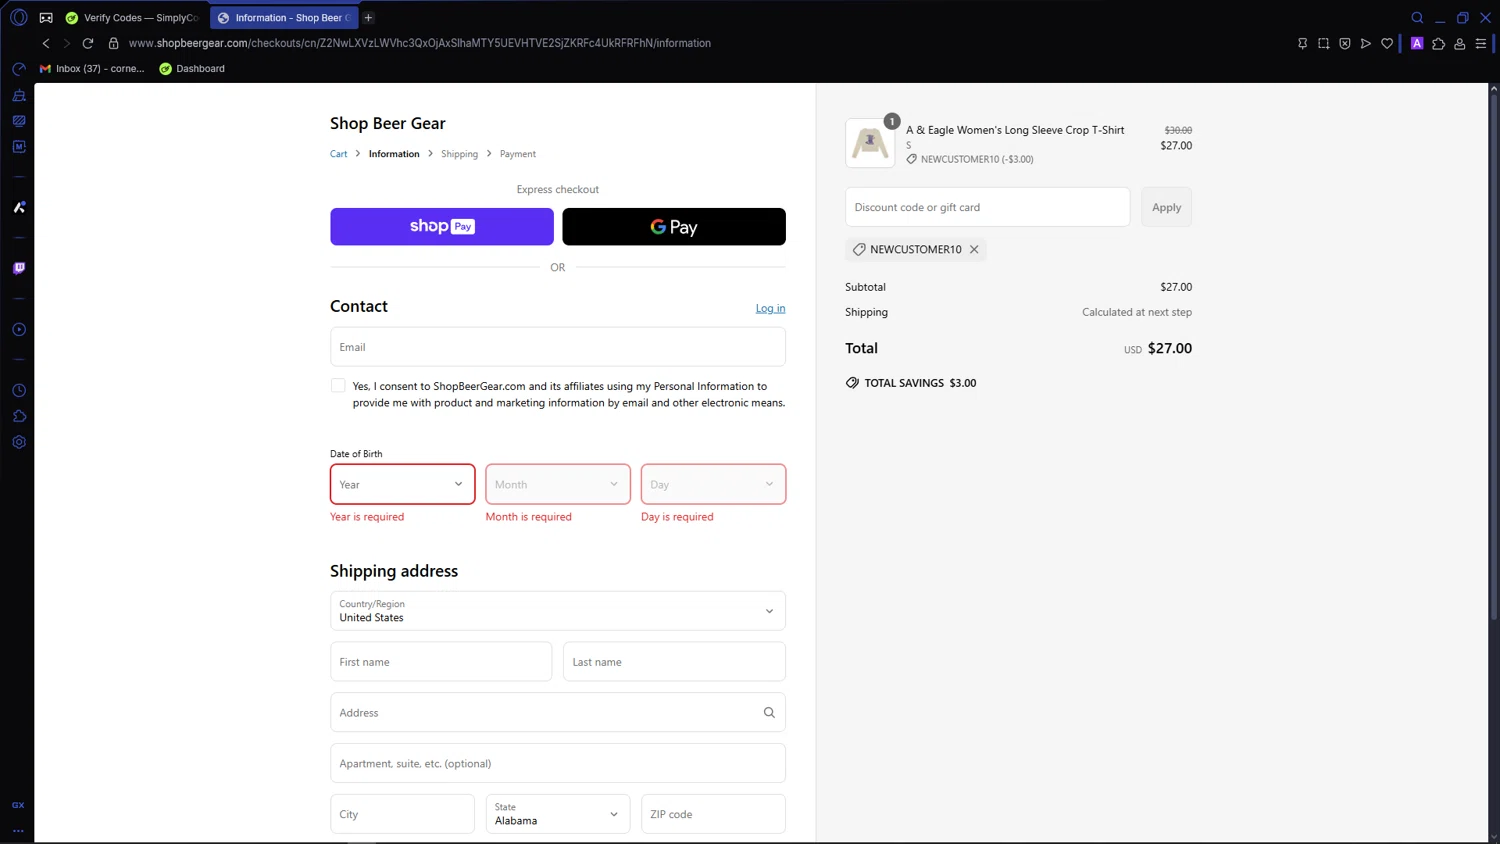1500x844 pixels.
Task: Open the ad blocker shield icon
Action: pyautogui.click(x=1345, y=43)
